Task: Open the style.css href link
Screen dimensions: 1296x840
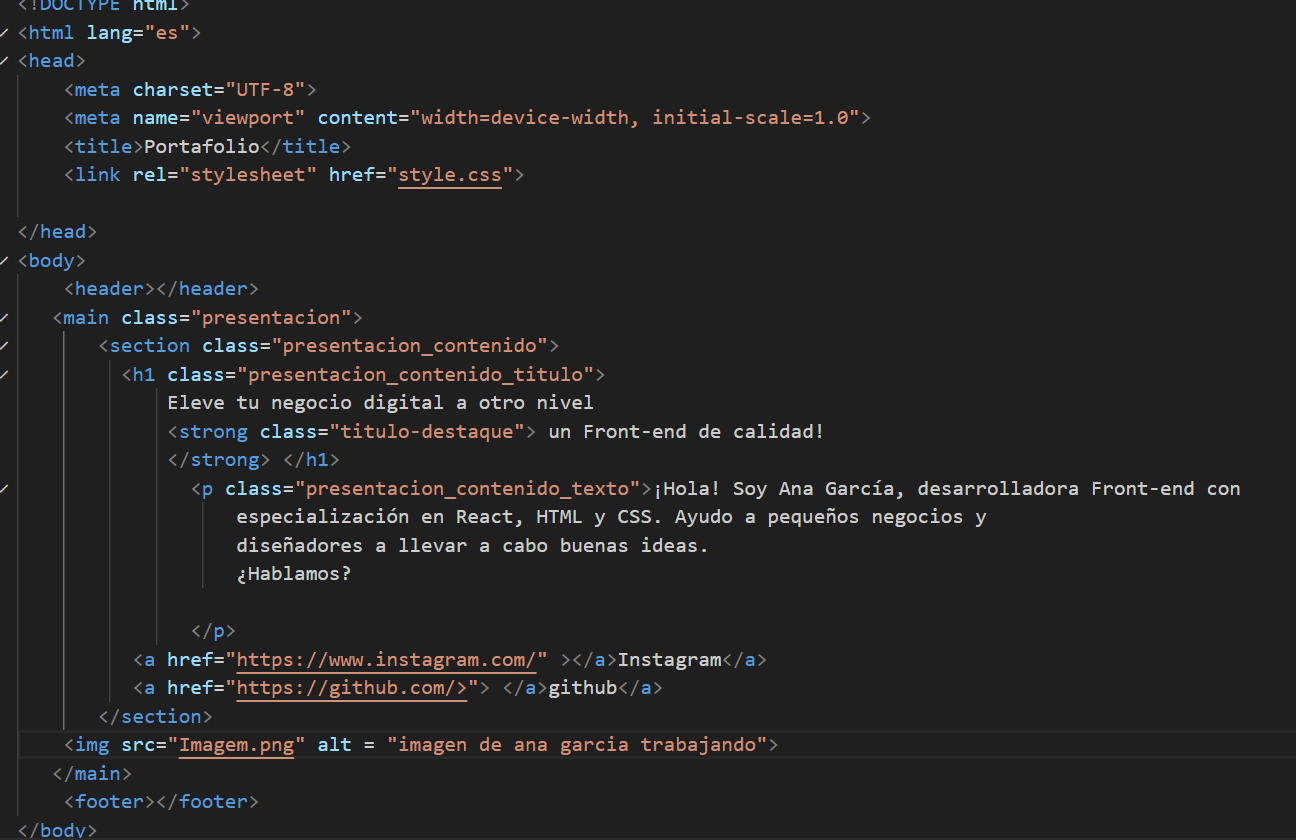Action: point(450,175)
